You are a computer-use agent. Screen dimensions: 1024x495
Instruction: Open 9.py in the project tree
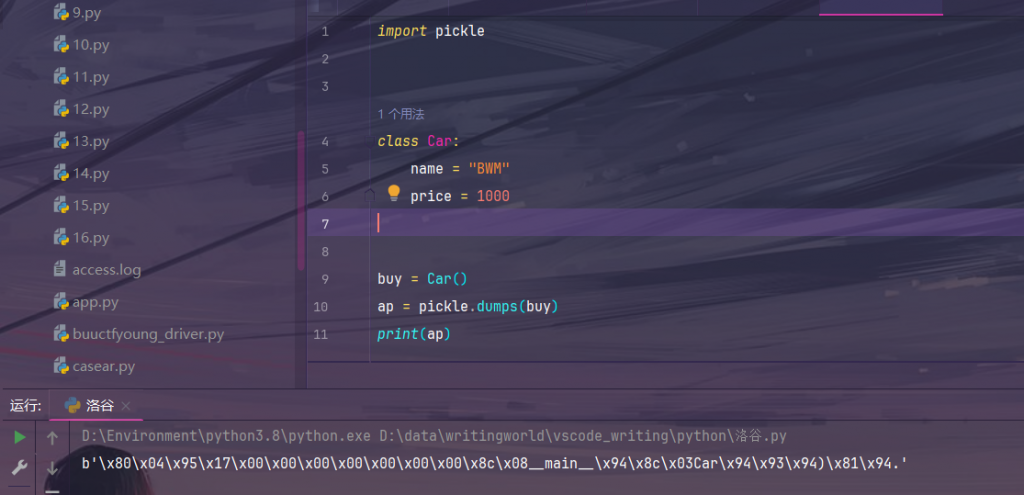77,12
